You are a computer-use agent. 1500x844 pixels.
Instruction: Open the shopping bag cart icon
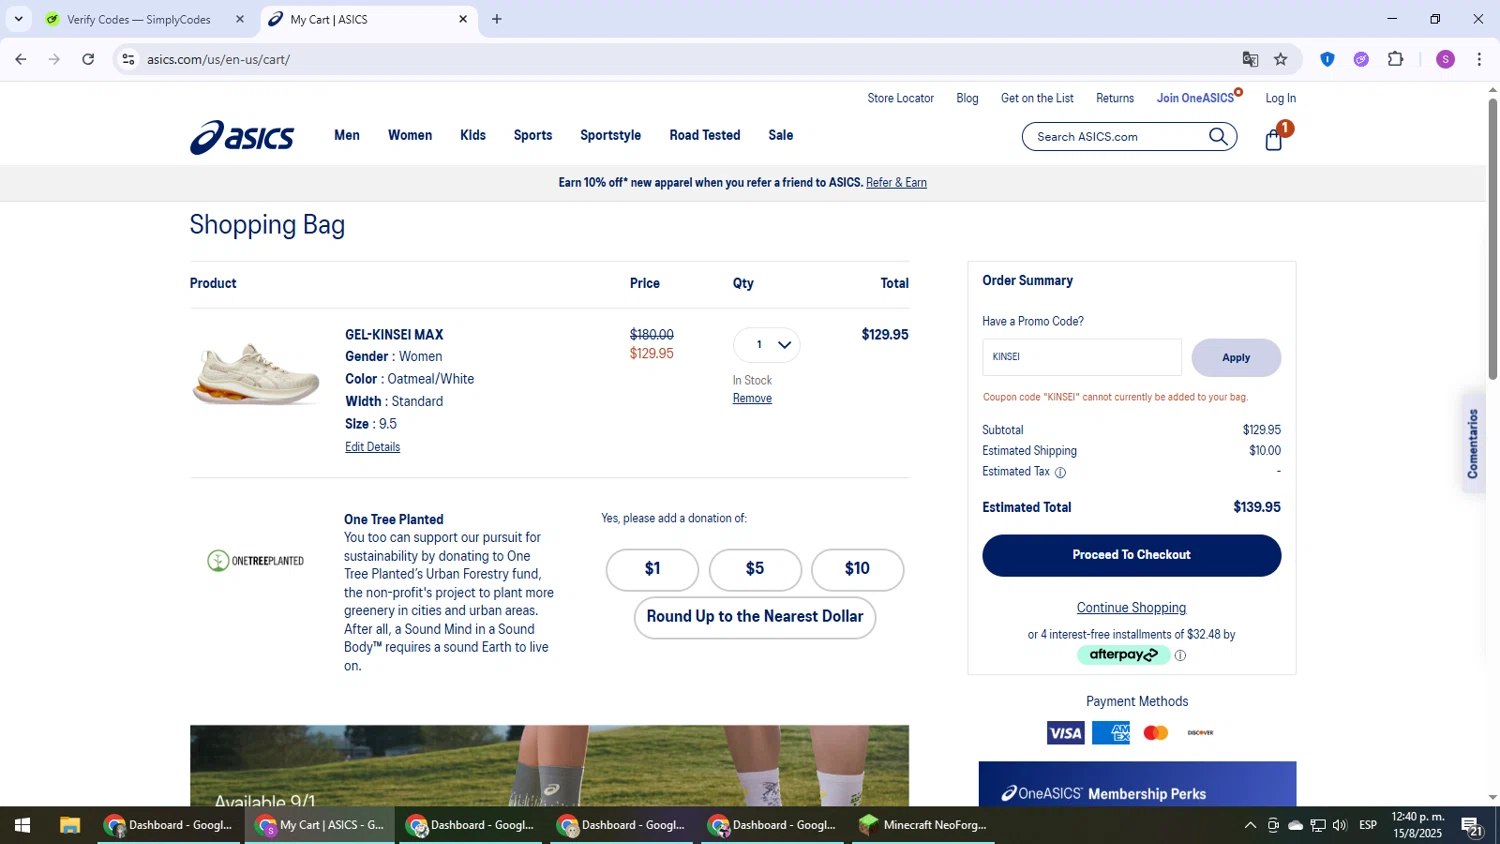(1275, 138)
